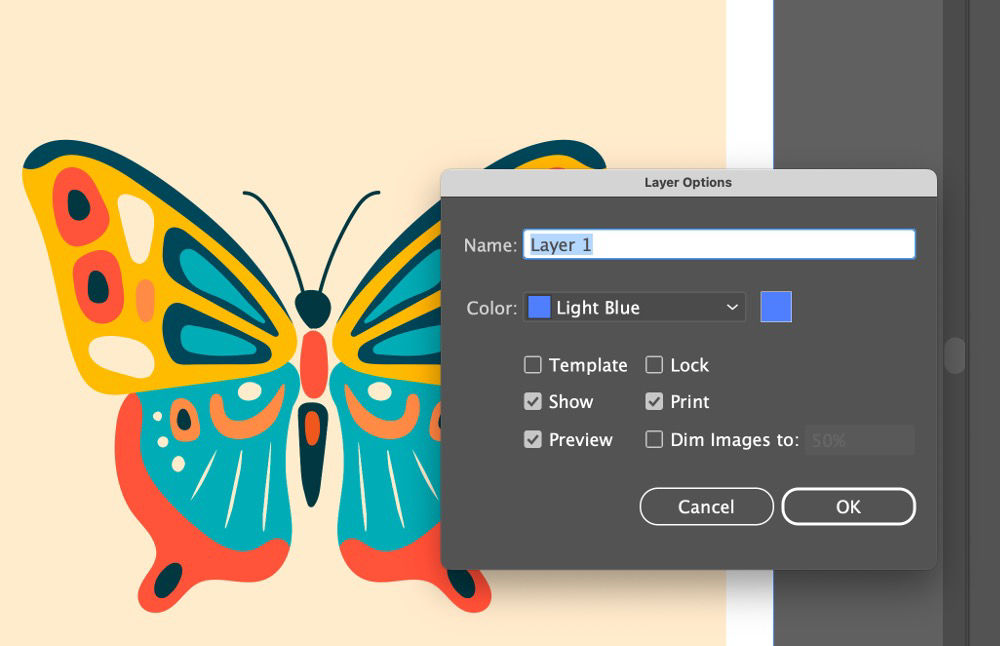Image resolution: width=1000 pixels, height=646 pixels.
Task: Confirm the layer settings with OK
Action: pos(849,506)
